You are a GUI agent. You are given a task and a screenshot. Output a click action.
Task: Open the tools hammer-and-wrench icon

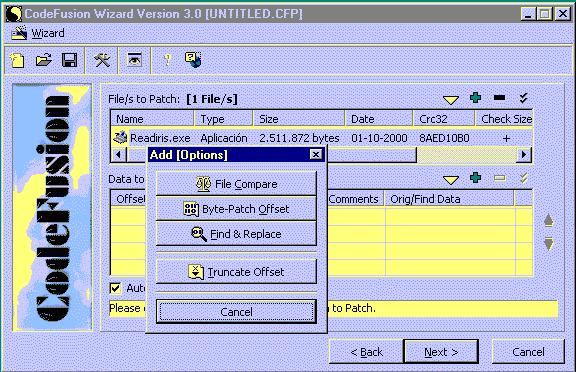point(102,60)
